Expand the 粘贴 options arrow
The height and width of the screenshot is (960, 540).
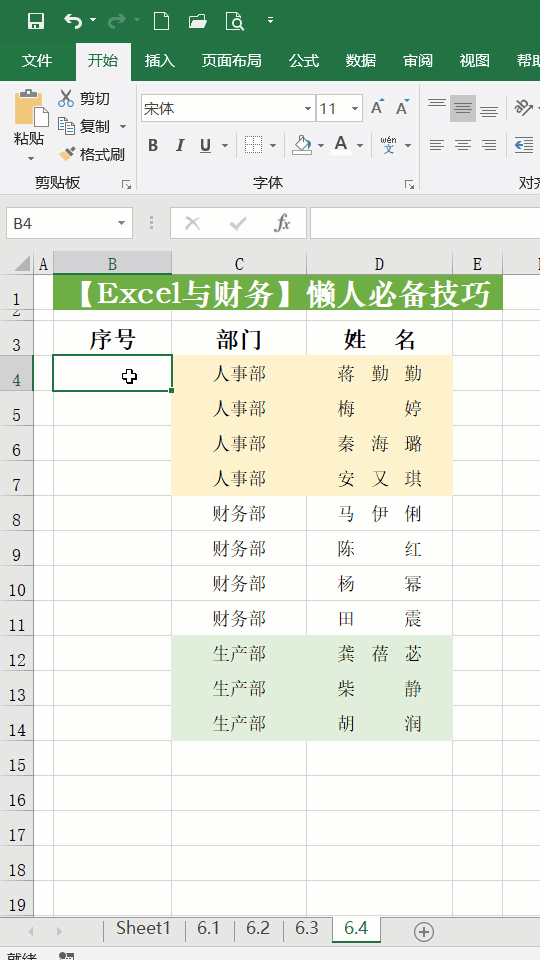pos(31,159)
